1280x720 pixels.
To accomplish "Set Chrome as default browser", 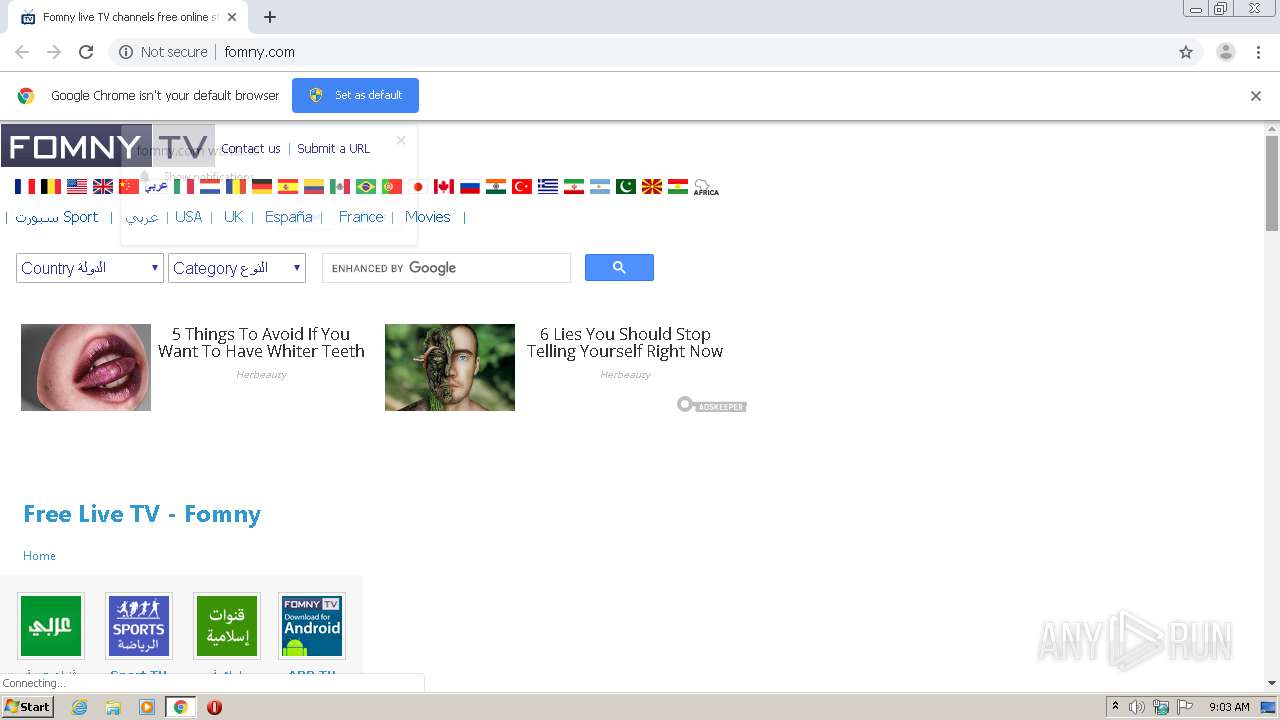I will click(355, 95).
